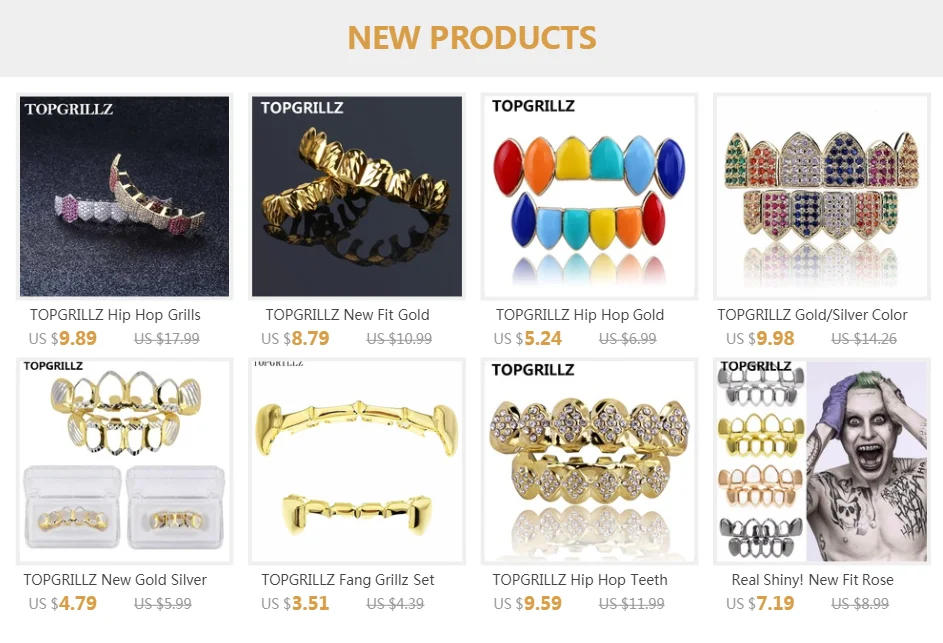Open the gold iced-out teeth grillz image

(589, 461)
